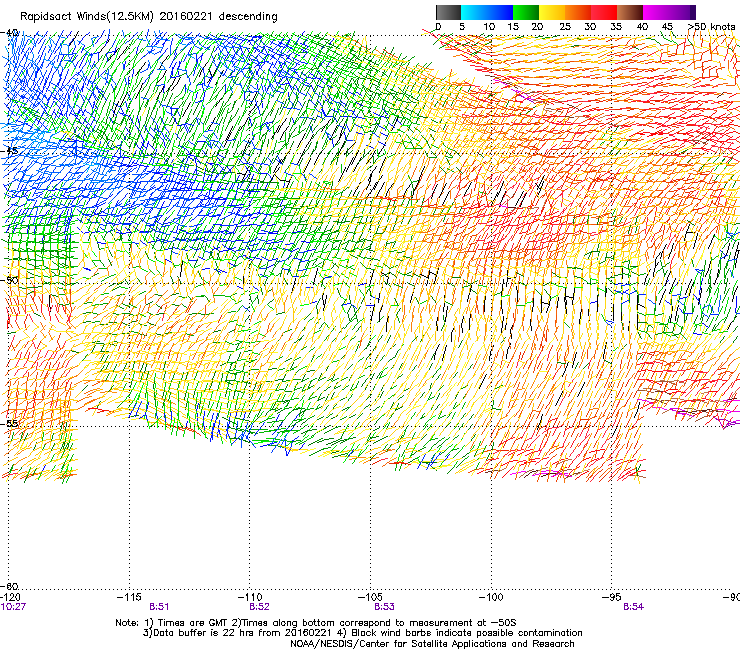Viewport: 740px width, 650px height.
Task: Click the legend label '10'
Action: [x=489, y=27]
